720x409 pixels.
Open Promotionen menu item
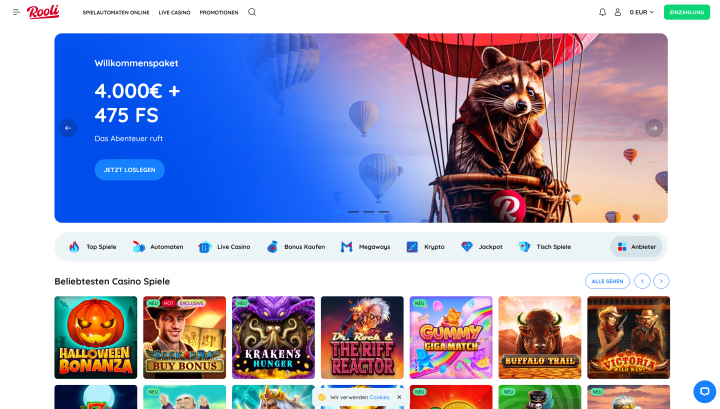(x=219, y=12)
